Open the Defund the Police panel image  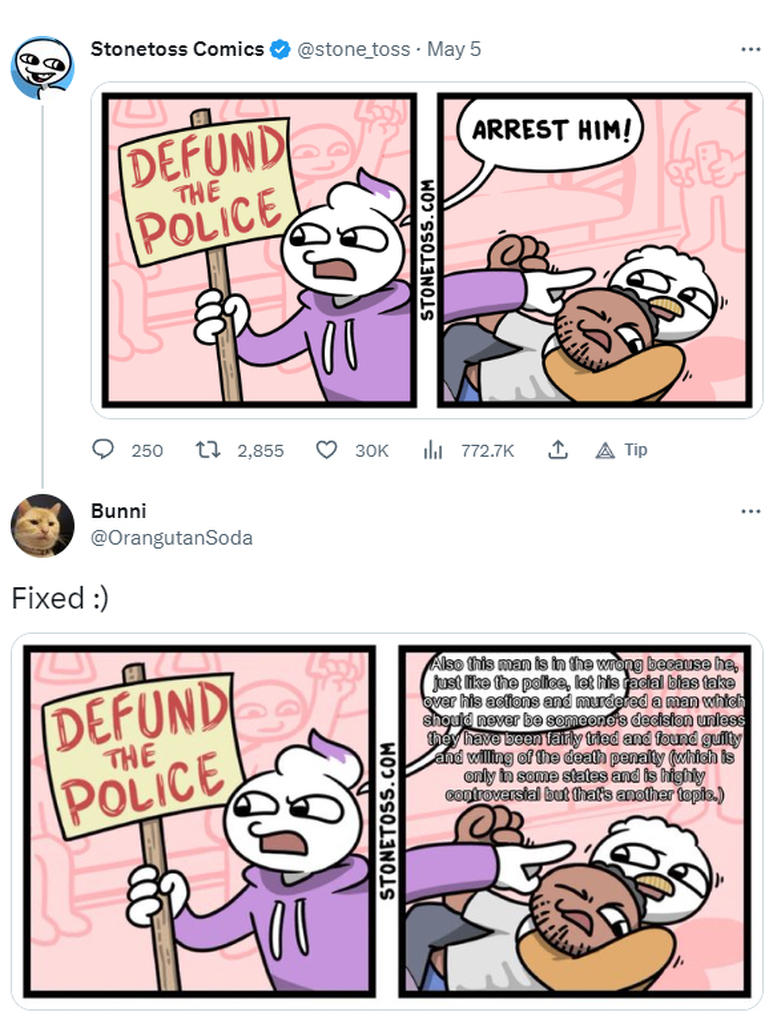(260, 251)
